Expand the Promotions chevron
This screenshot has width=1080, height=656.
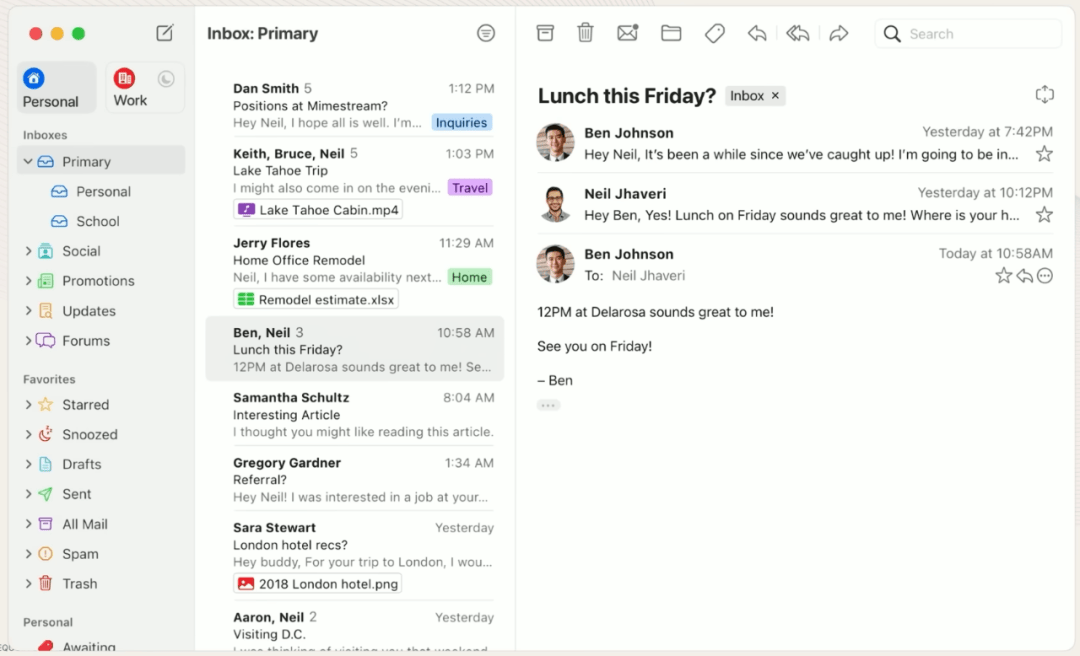28,280
